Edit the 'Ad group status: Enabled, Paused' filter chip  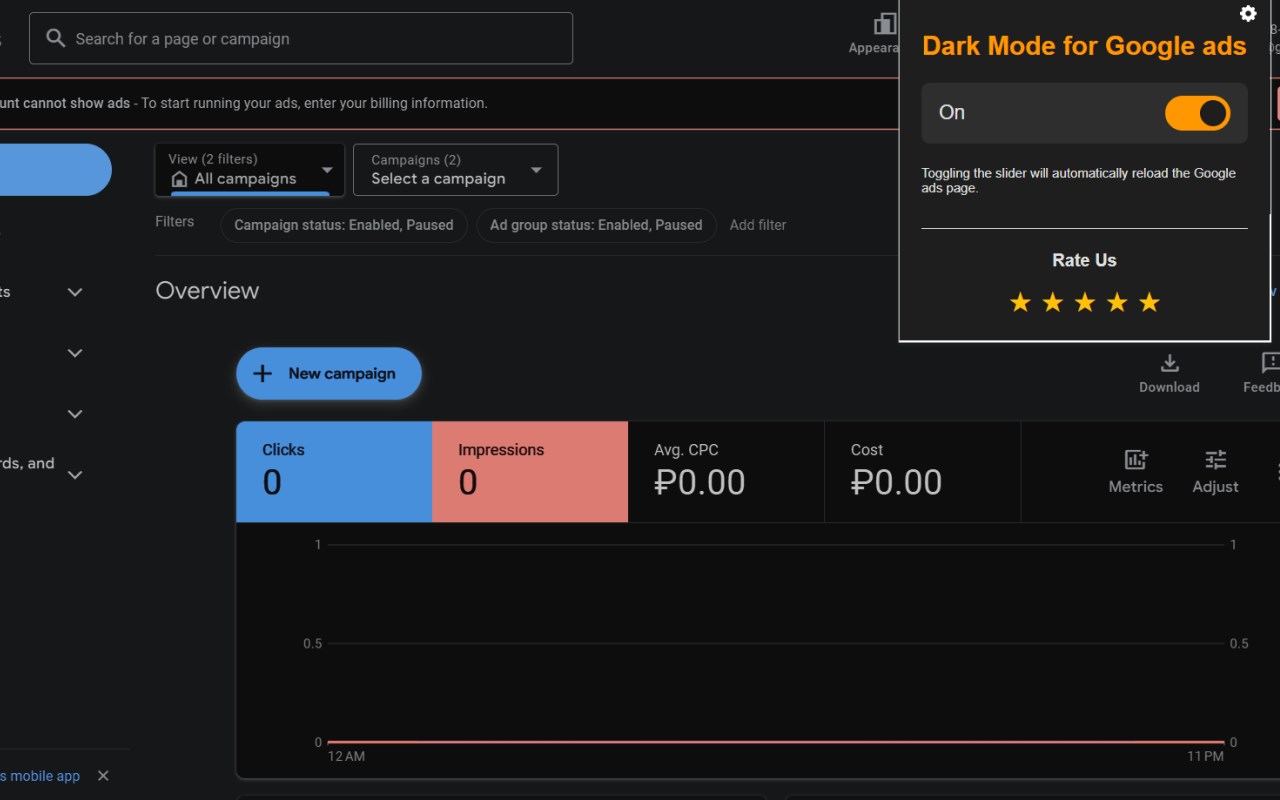pyautogui.click(x=596, y=225)
